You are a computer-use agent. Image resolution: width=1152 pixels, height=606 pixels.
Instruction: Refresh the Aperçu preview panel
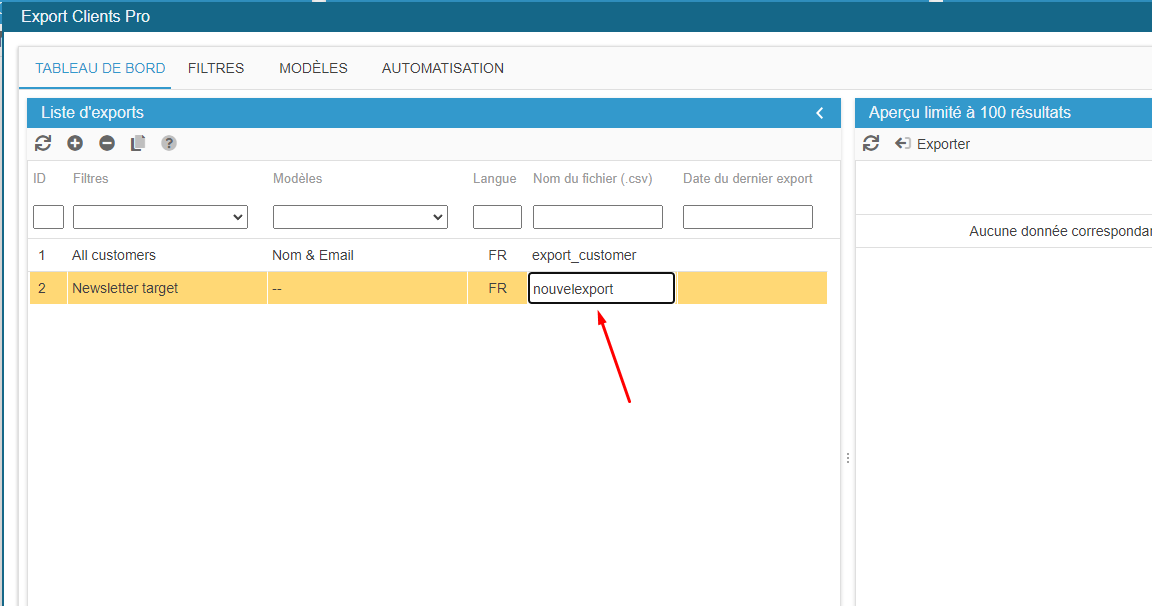click(x=871, y=143)
